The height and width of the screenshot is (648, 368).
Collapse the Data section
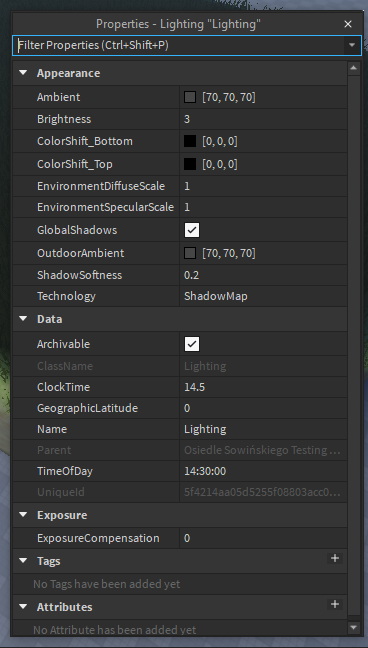[24, 319]
